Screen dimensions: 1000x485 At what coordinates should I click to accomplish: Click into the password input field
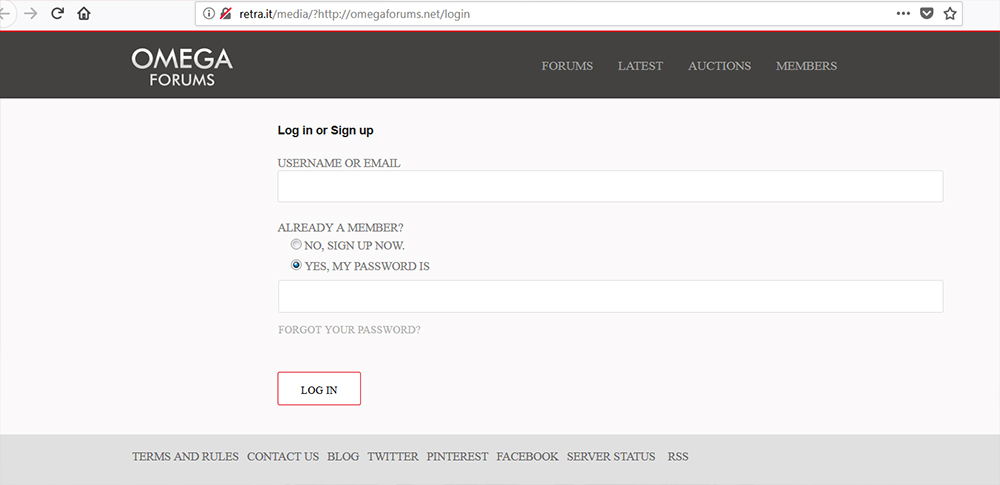[x=610, y=297]
